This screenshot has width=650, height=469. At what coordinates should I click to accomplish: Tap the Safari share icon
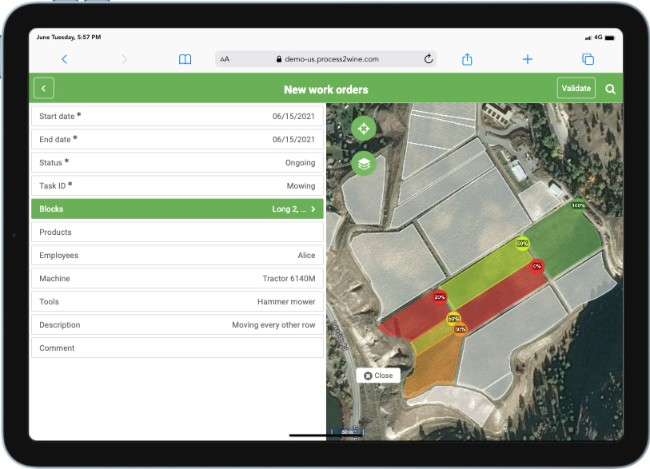point(467,59)
